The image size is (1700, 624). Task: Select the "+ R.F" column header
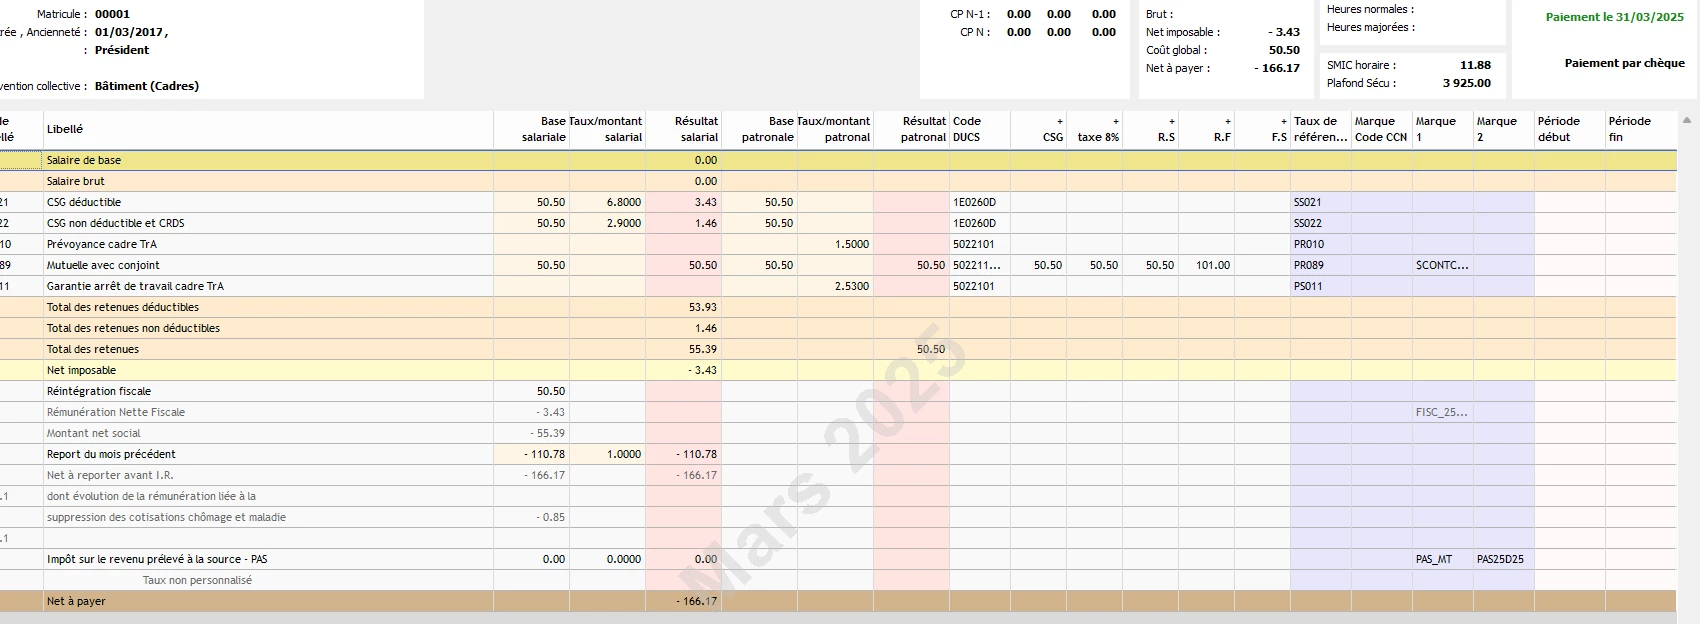tap(1206, 130)
